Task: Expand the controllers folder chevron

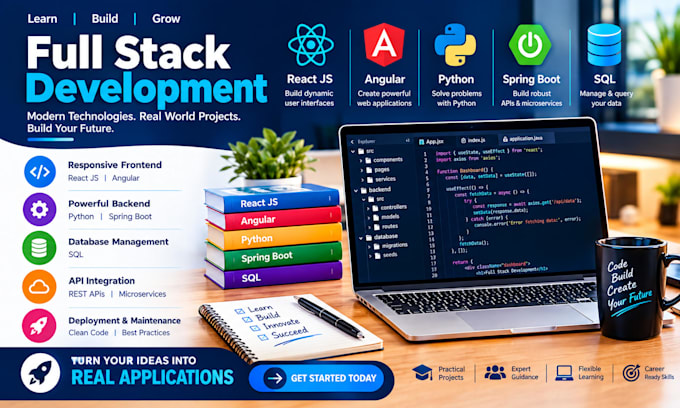Action: click(x=368, y=209)
